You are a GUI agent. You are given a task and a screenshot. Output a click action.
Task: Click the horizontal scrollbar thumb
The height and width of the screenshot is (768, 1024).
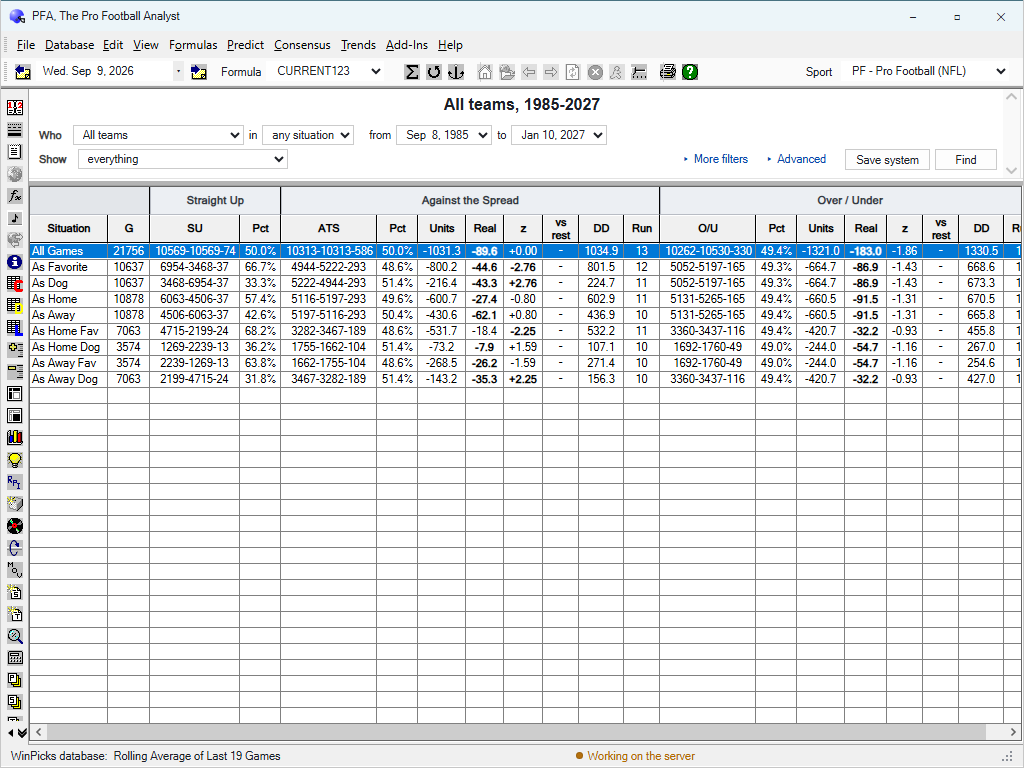point(516,732)
